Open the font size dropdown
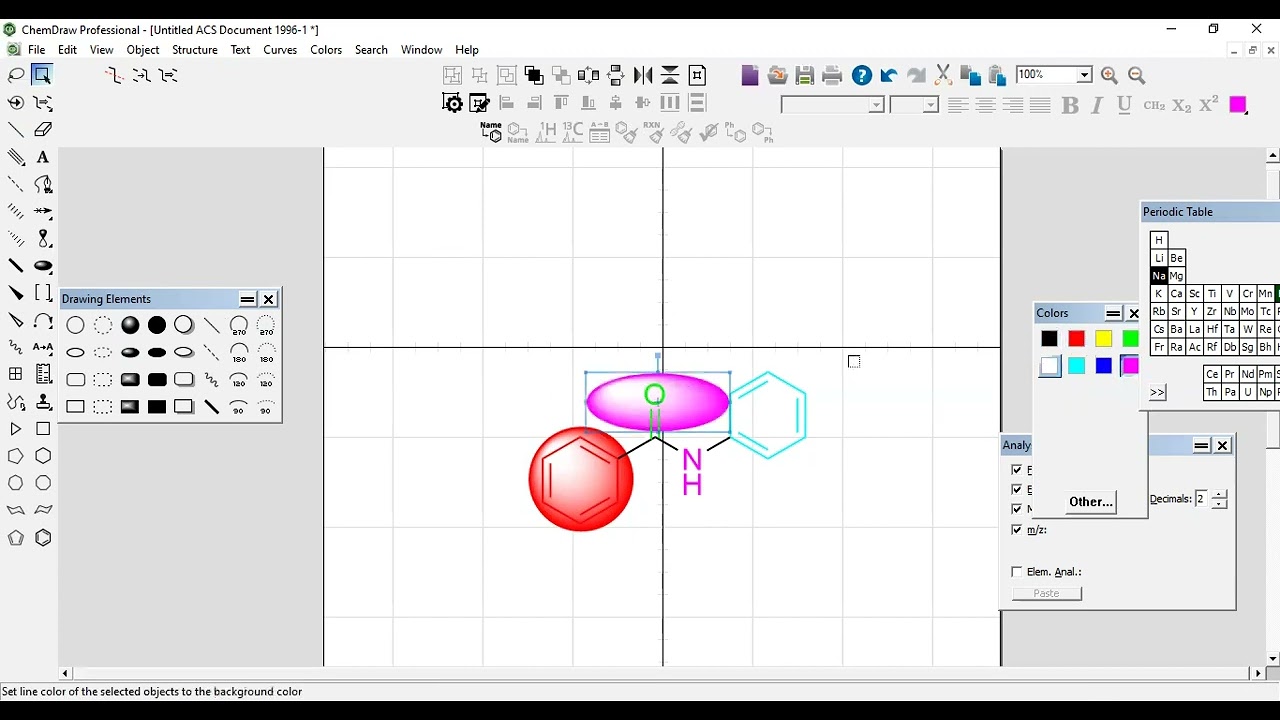Screen dimensions: 1280x720 (x=930, y=105)
